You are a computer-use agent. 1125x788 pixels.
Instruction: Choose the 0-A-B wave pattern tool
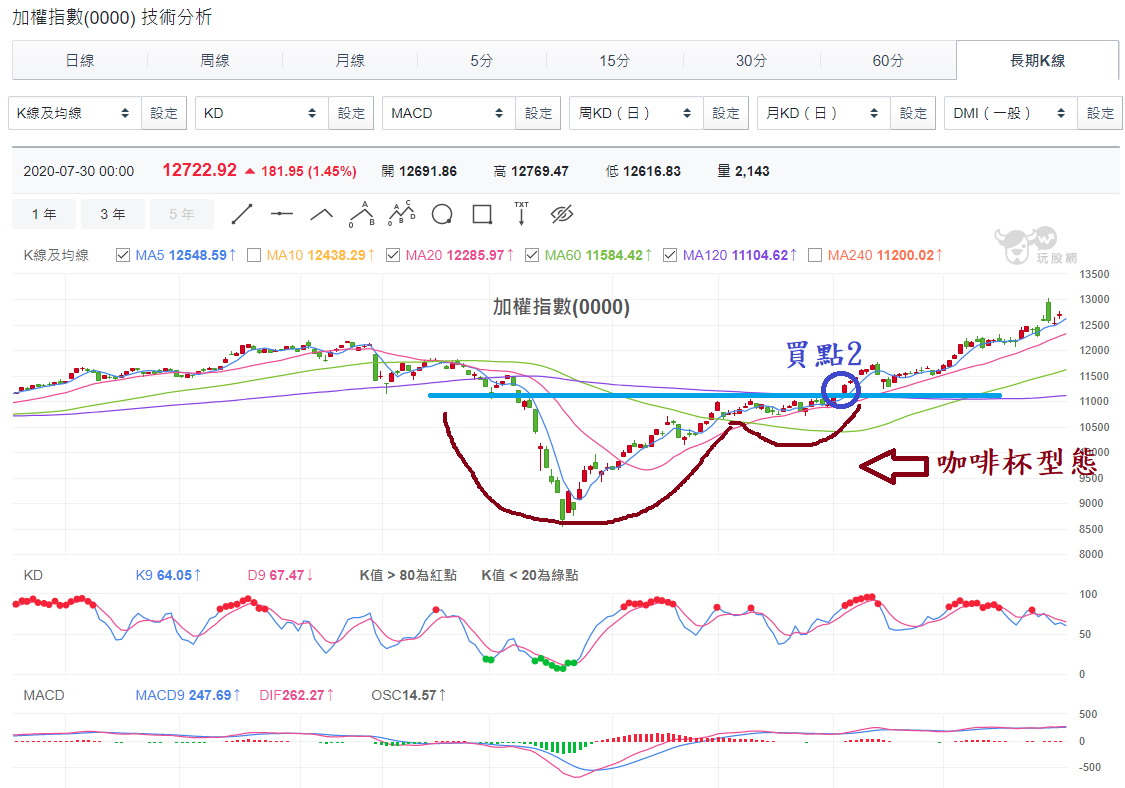(361, 214)
